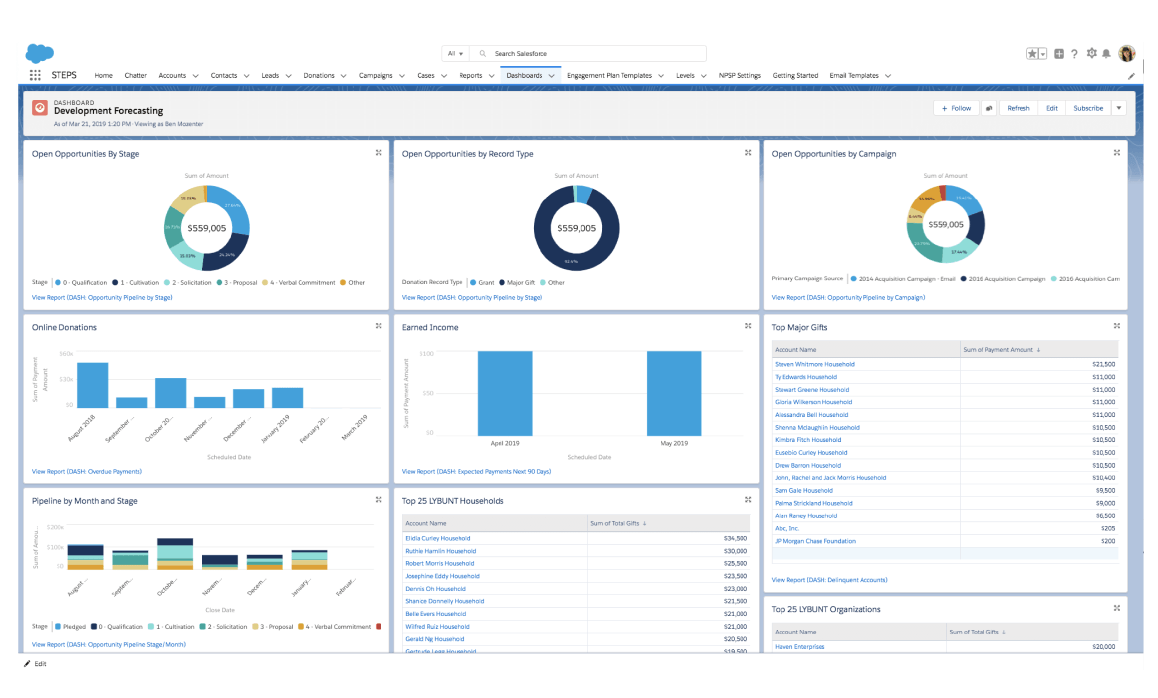Check notifications with the bell icon
Screen dimensions: 1158x698
(x=1106, y=53)
